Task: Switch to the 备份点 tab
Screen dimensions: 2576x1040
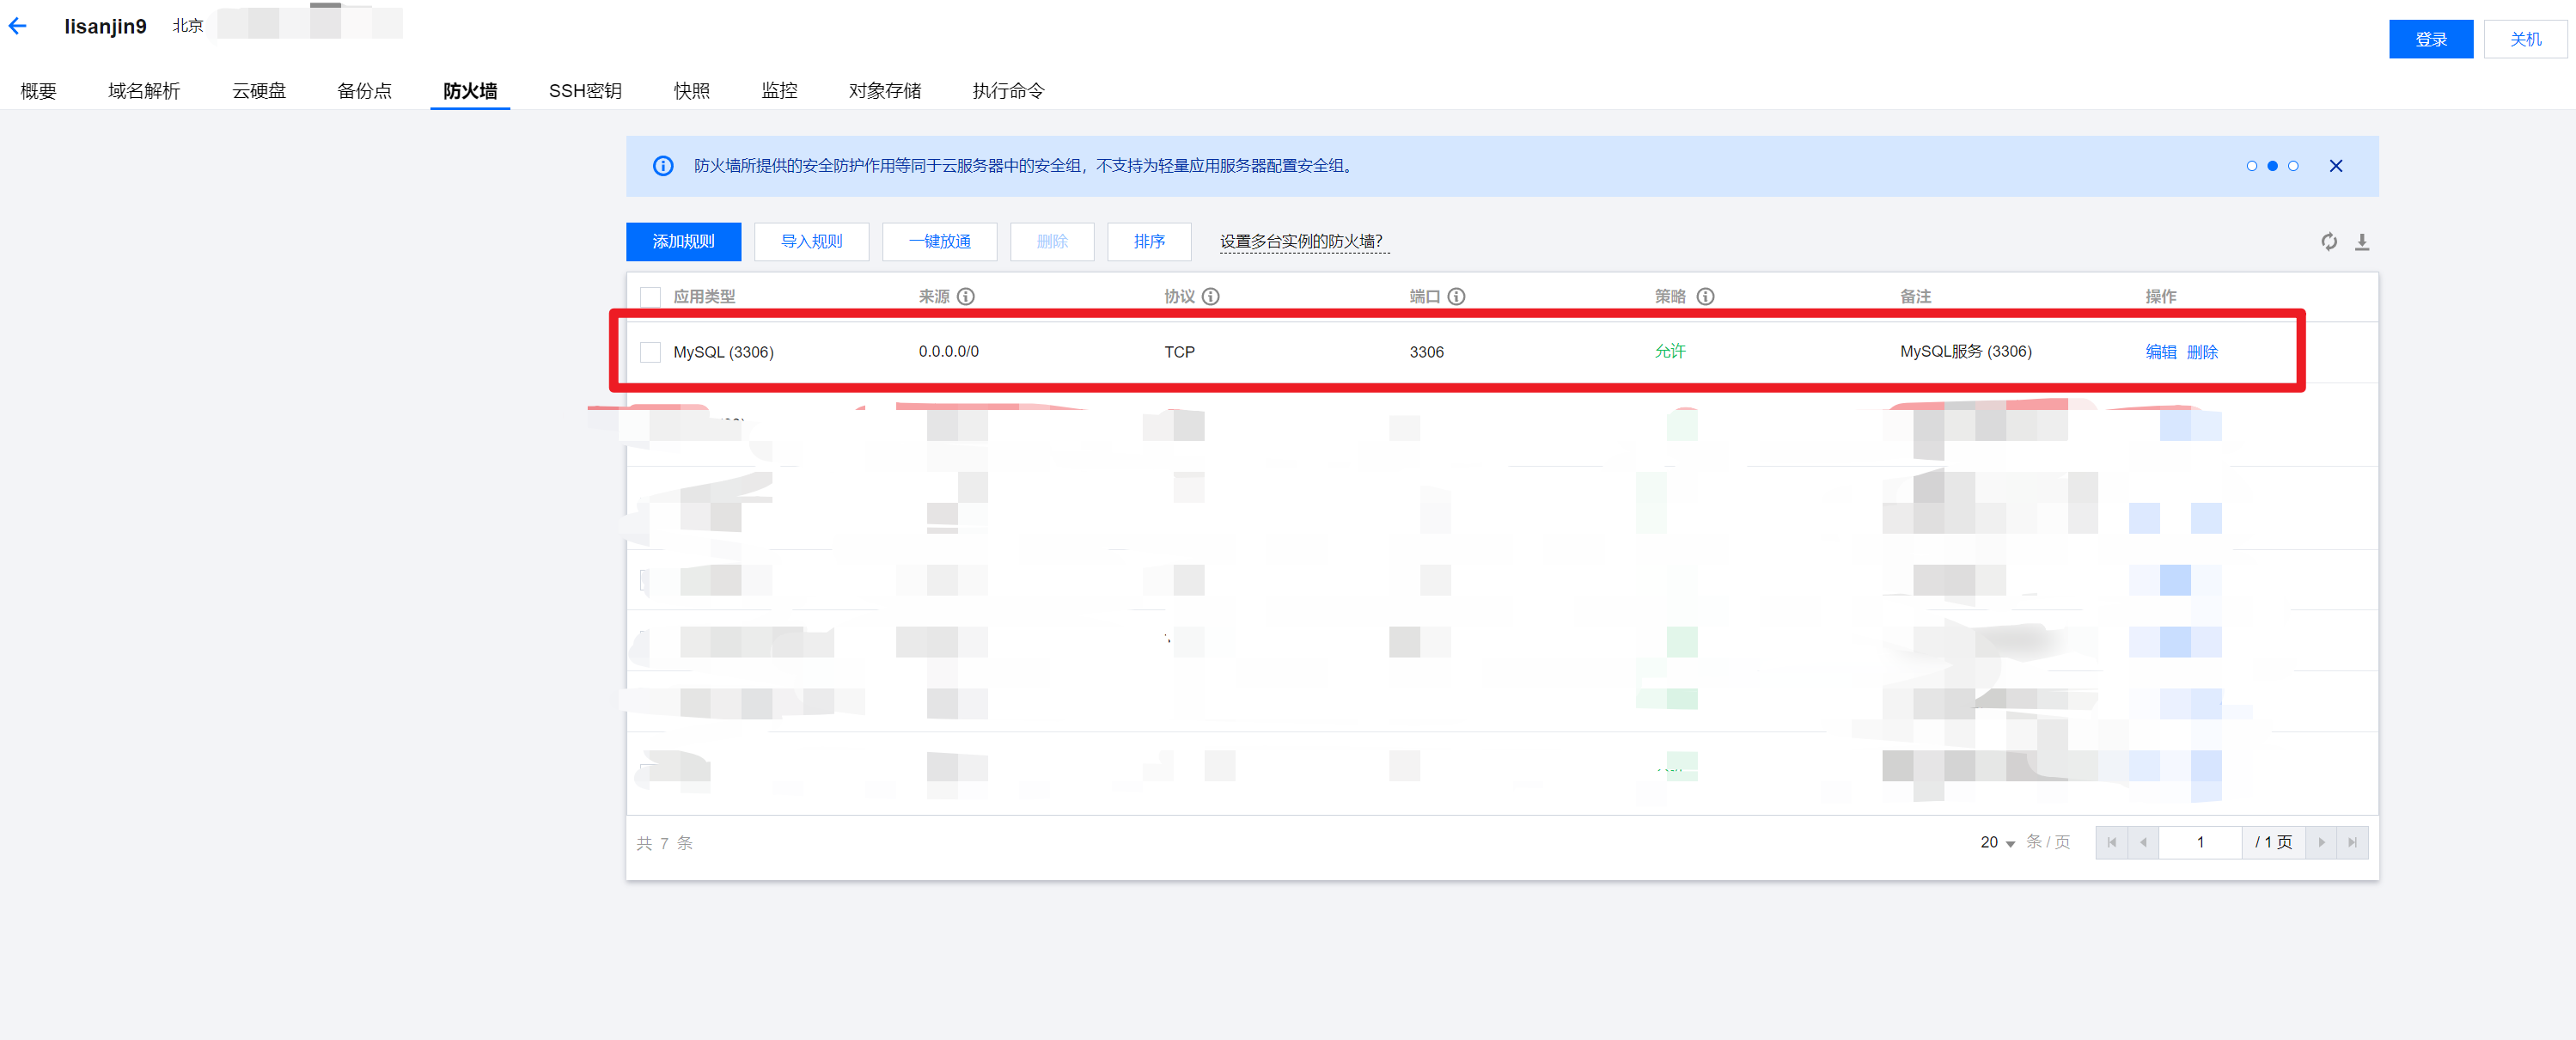Action: (x=364, y=91)
